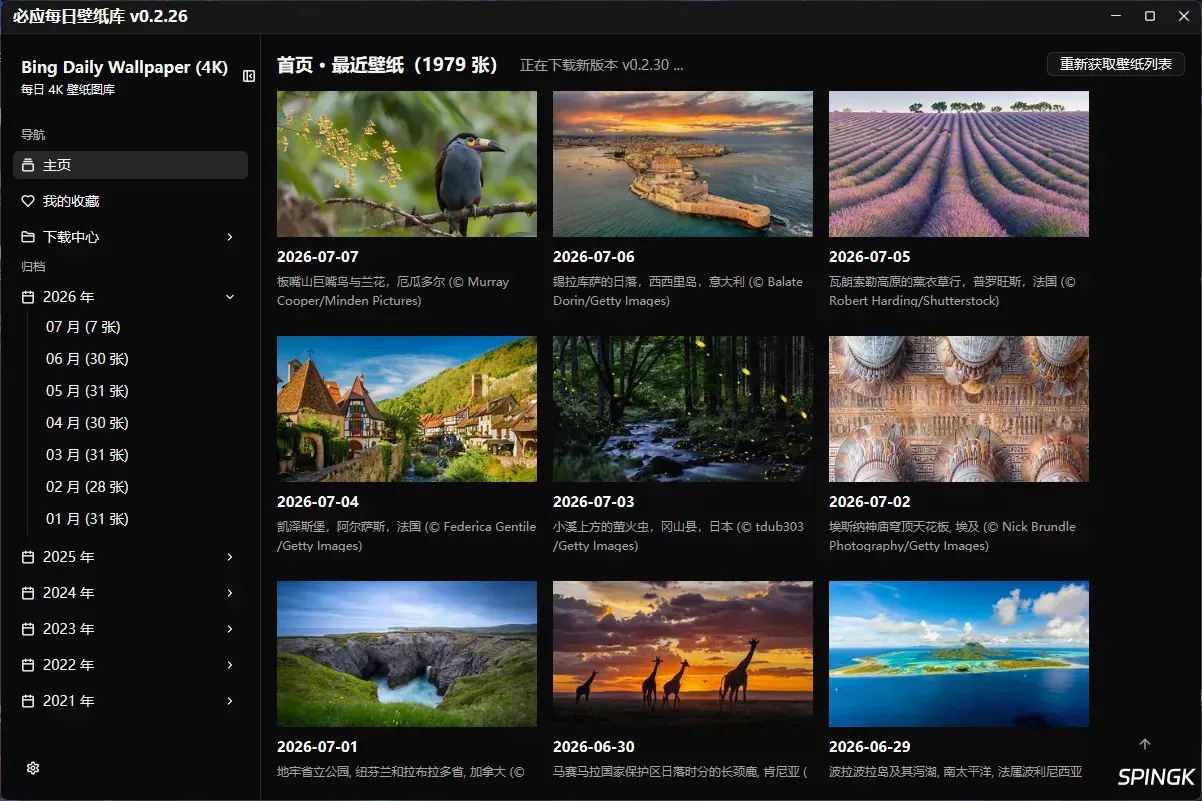Click the calendar icon next to 2021 年
This screenshot has width=1202, height=801.
(28, 701)
